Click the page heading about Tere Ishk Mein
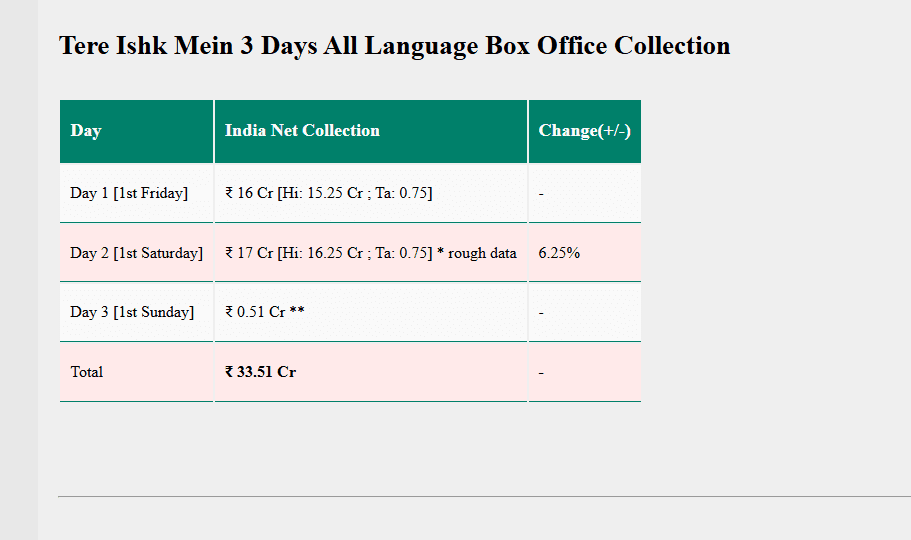Screen dimensions: 911x540 pyautogui.click(x=394, y=46)
